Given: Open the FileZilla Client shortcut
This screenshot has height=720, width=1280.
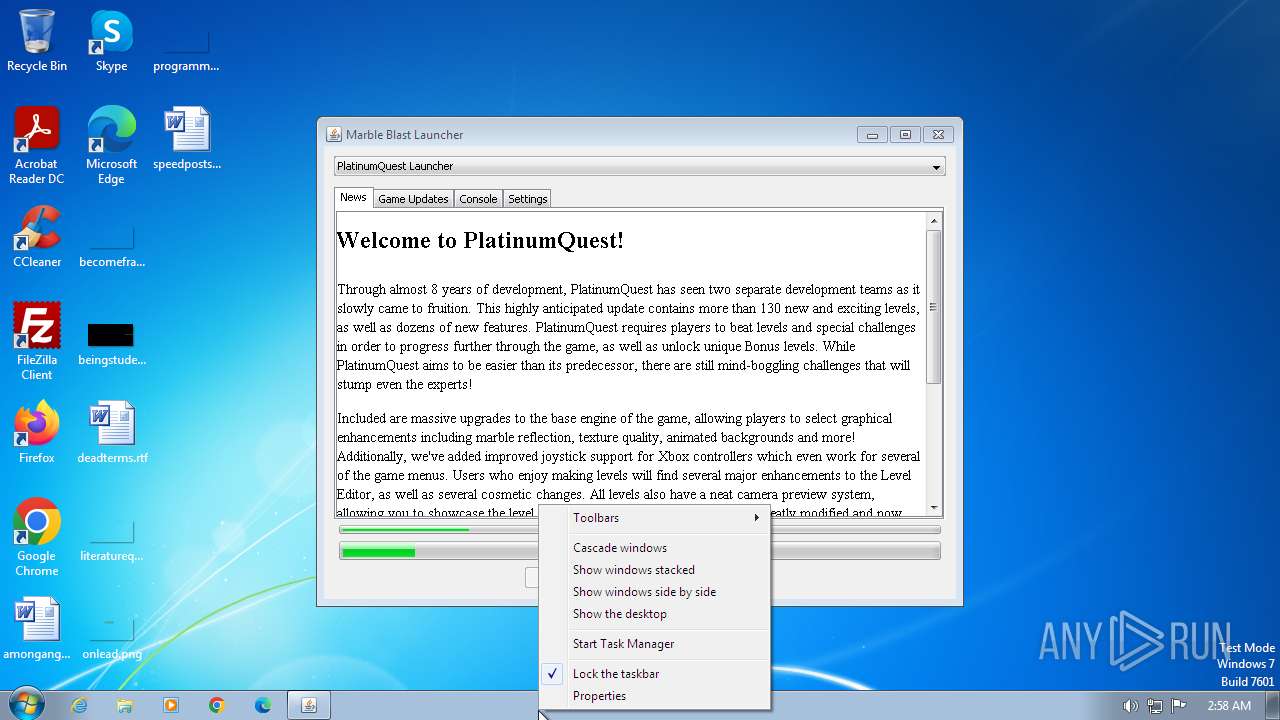Looking at the screenshot, I should pos(37,342).
